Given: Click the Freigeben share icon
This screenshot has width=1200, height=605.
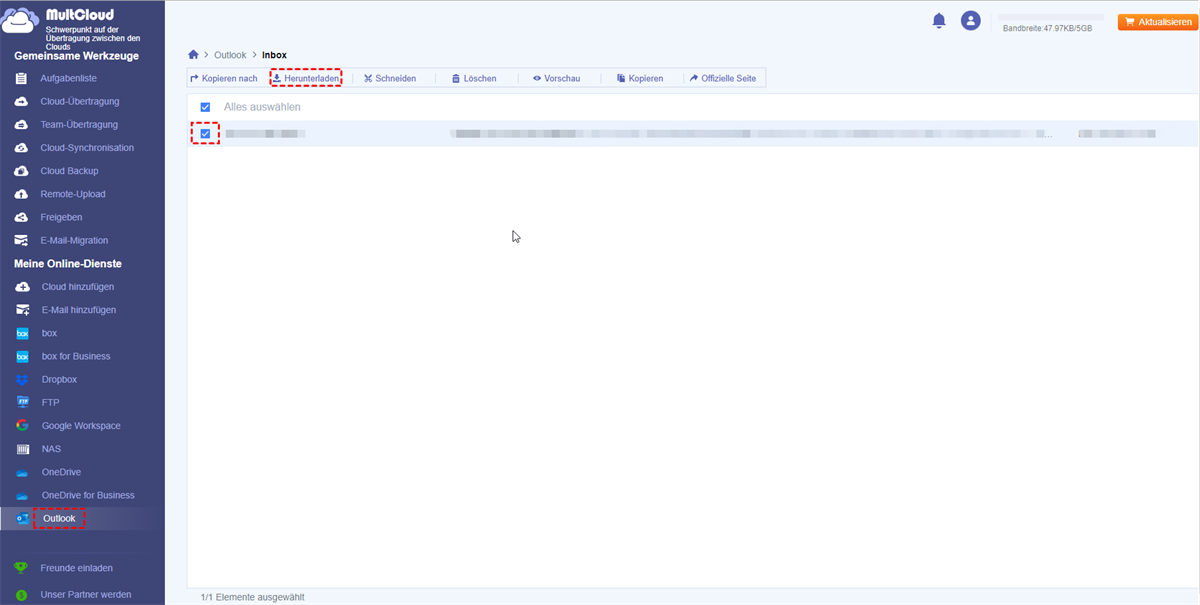Looking at the screenshot, I should 21,217.
